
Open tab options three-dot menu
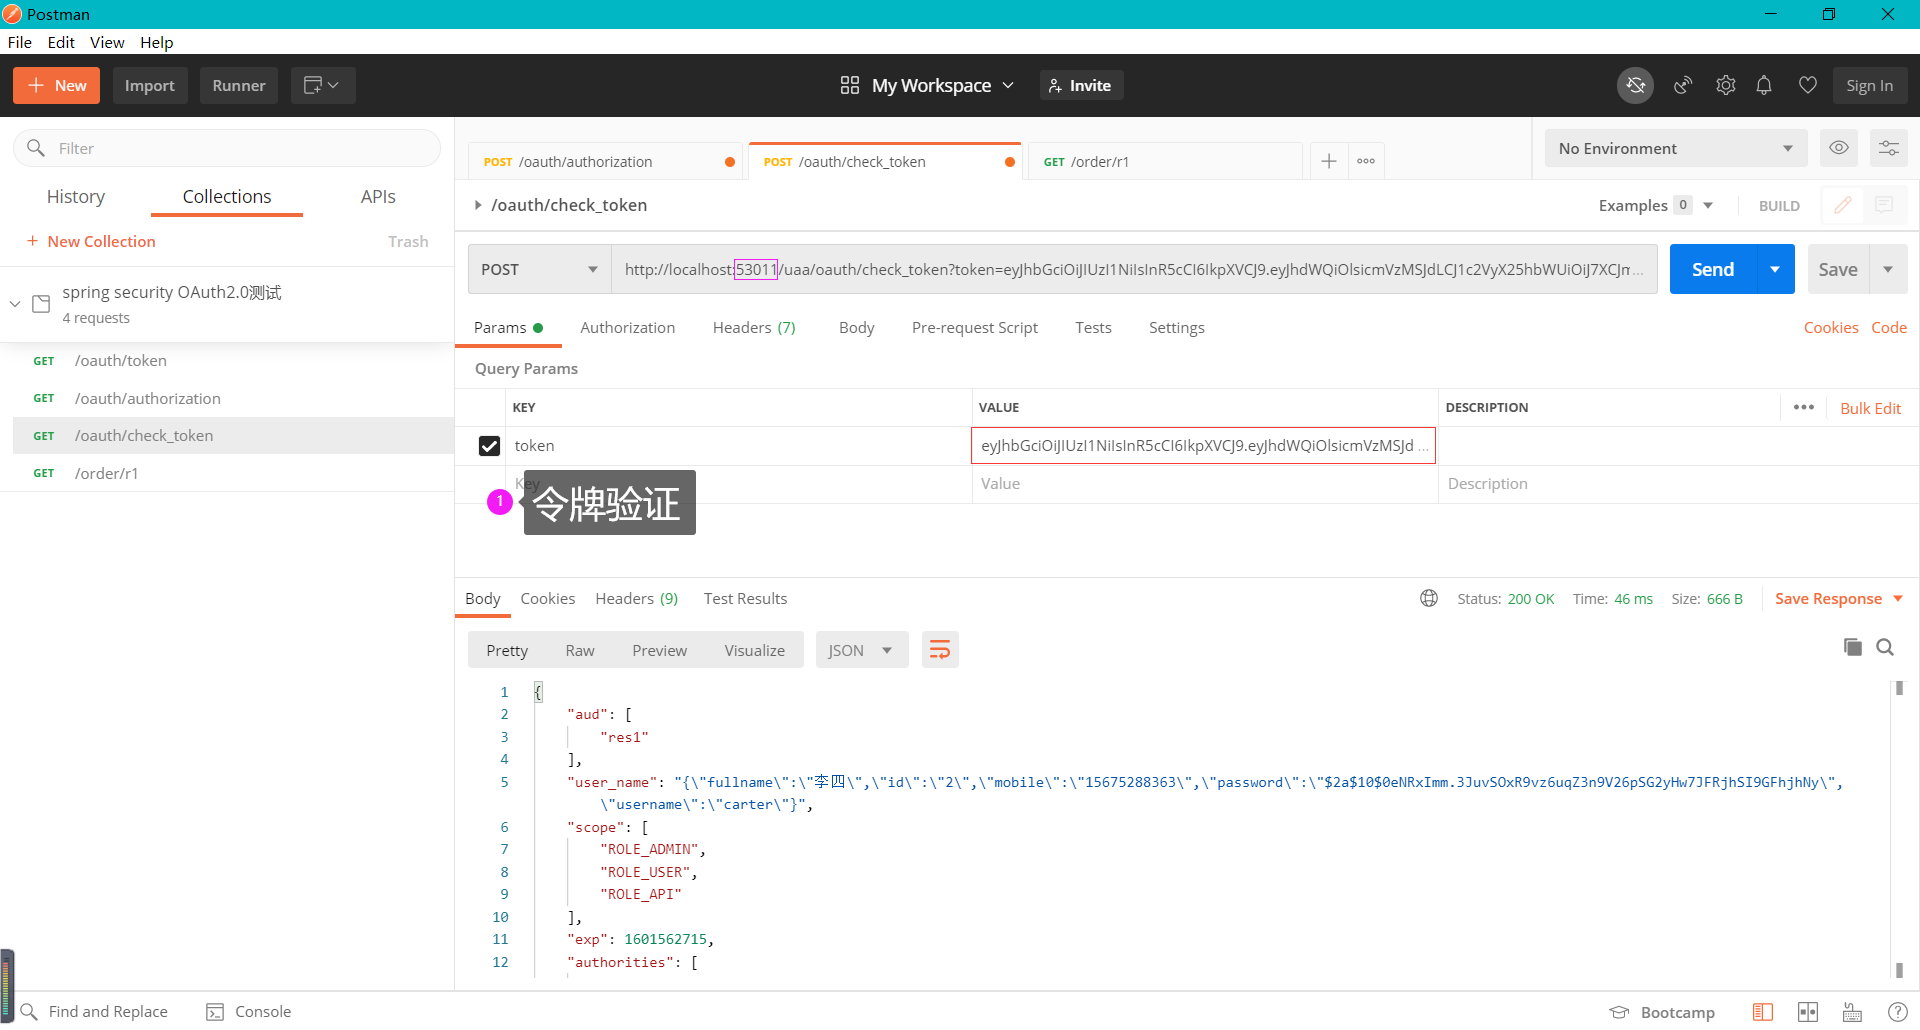(1366, 161)
